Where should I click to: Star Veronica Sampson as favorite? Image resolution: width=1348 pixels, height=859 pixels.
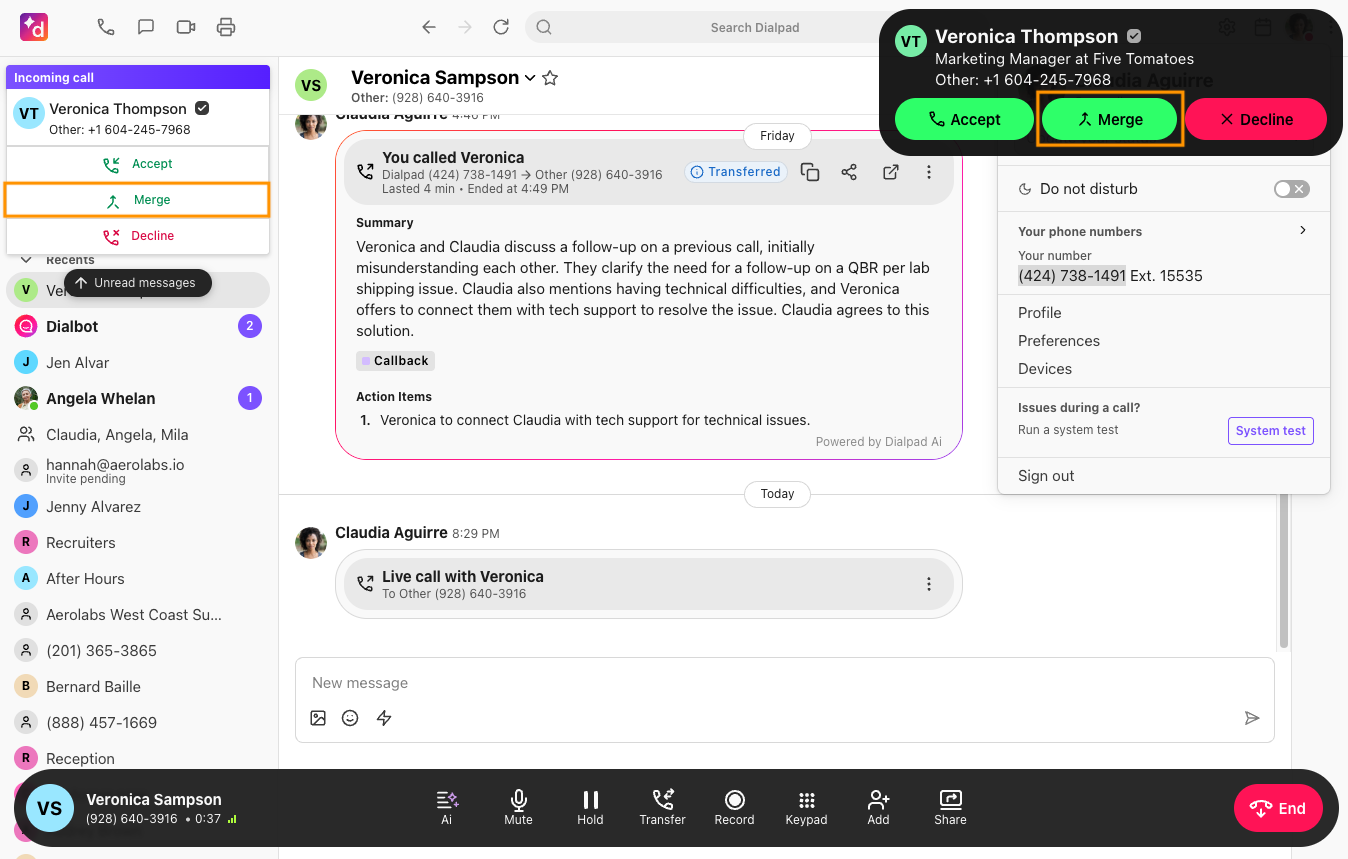[550, 78]
